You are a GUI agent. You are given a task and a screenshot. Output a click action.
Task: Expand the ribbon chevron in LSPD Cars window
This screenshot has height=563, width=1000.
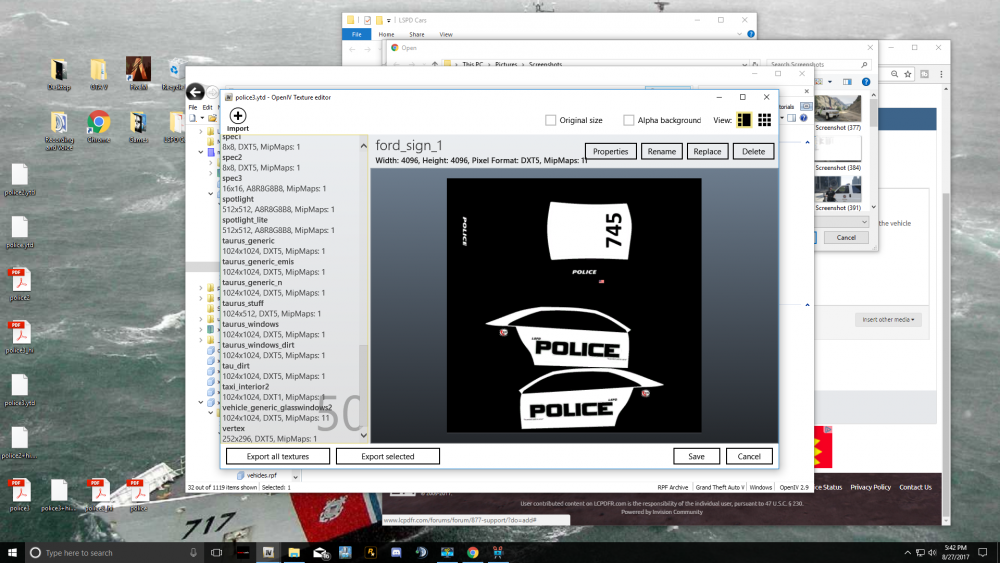739,34
